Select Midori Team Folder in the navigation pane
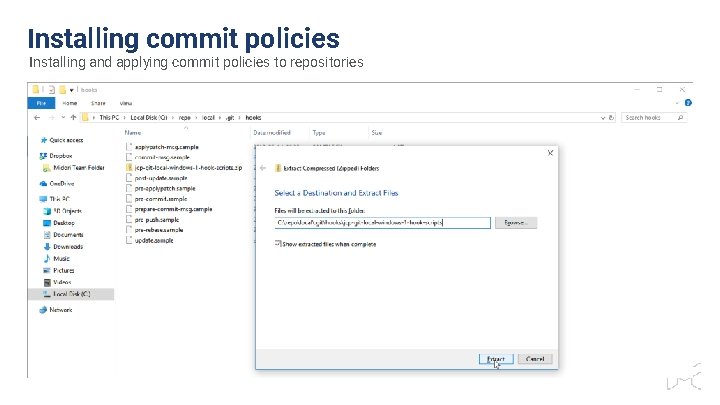 73,168
